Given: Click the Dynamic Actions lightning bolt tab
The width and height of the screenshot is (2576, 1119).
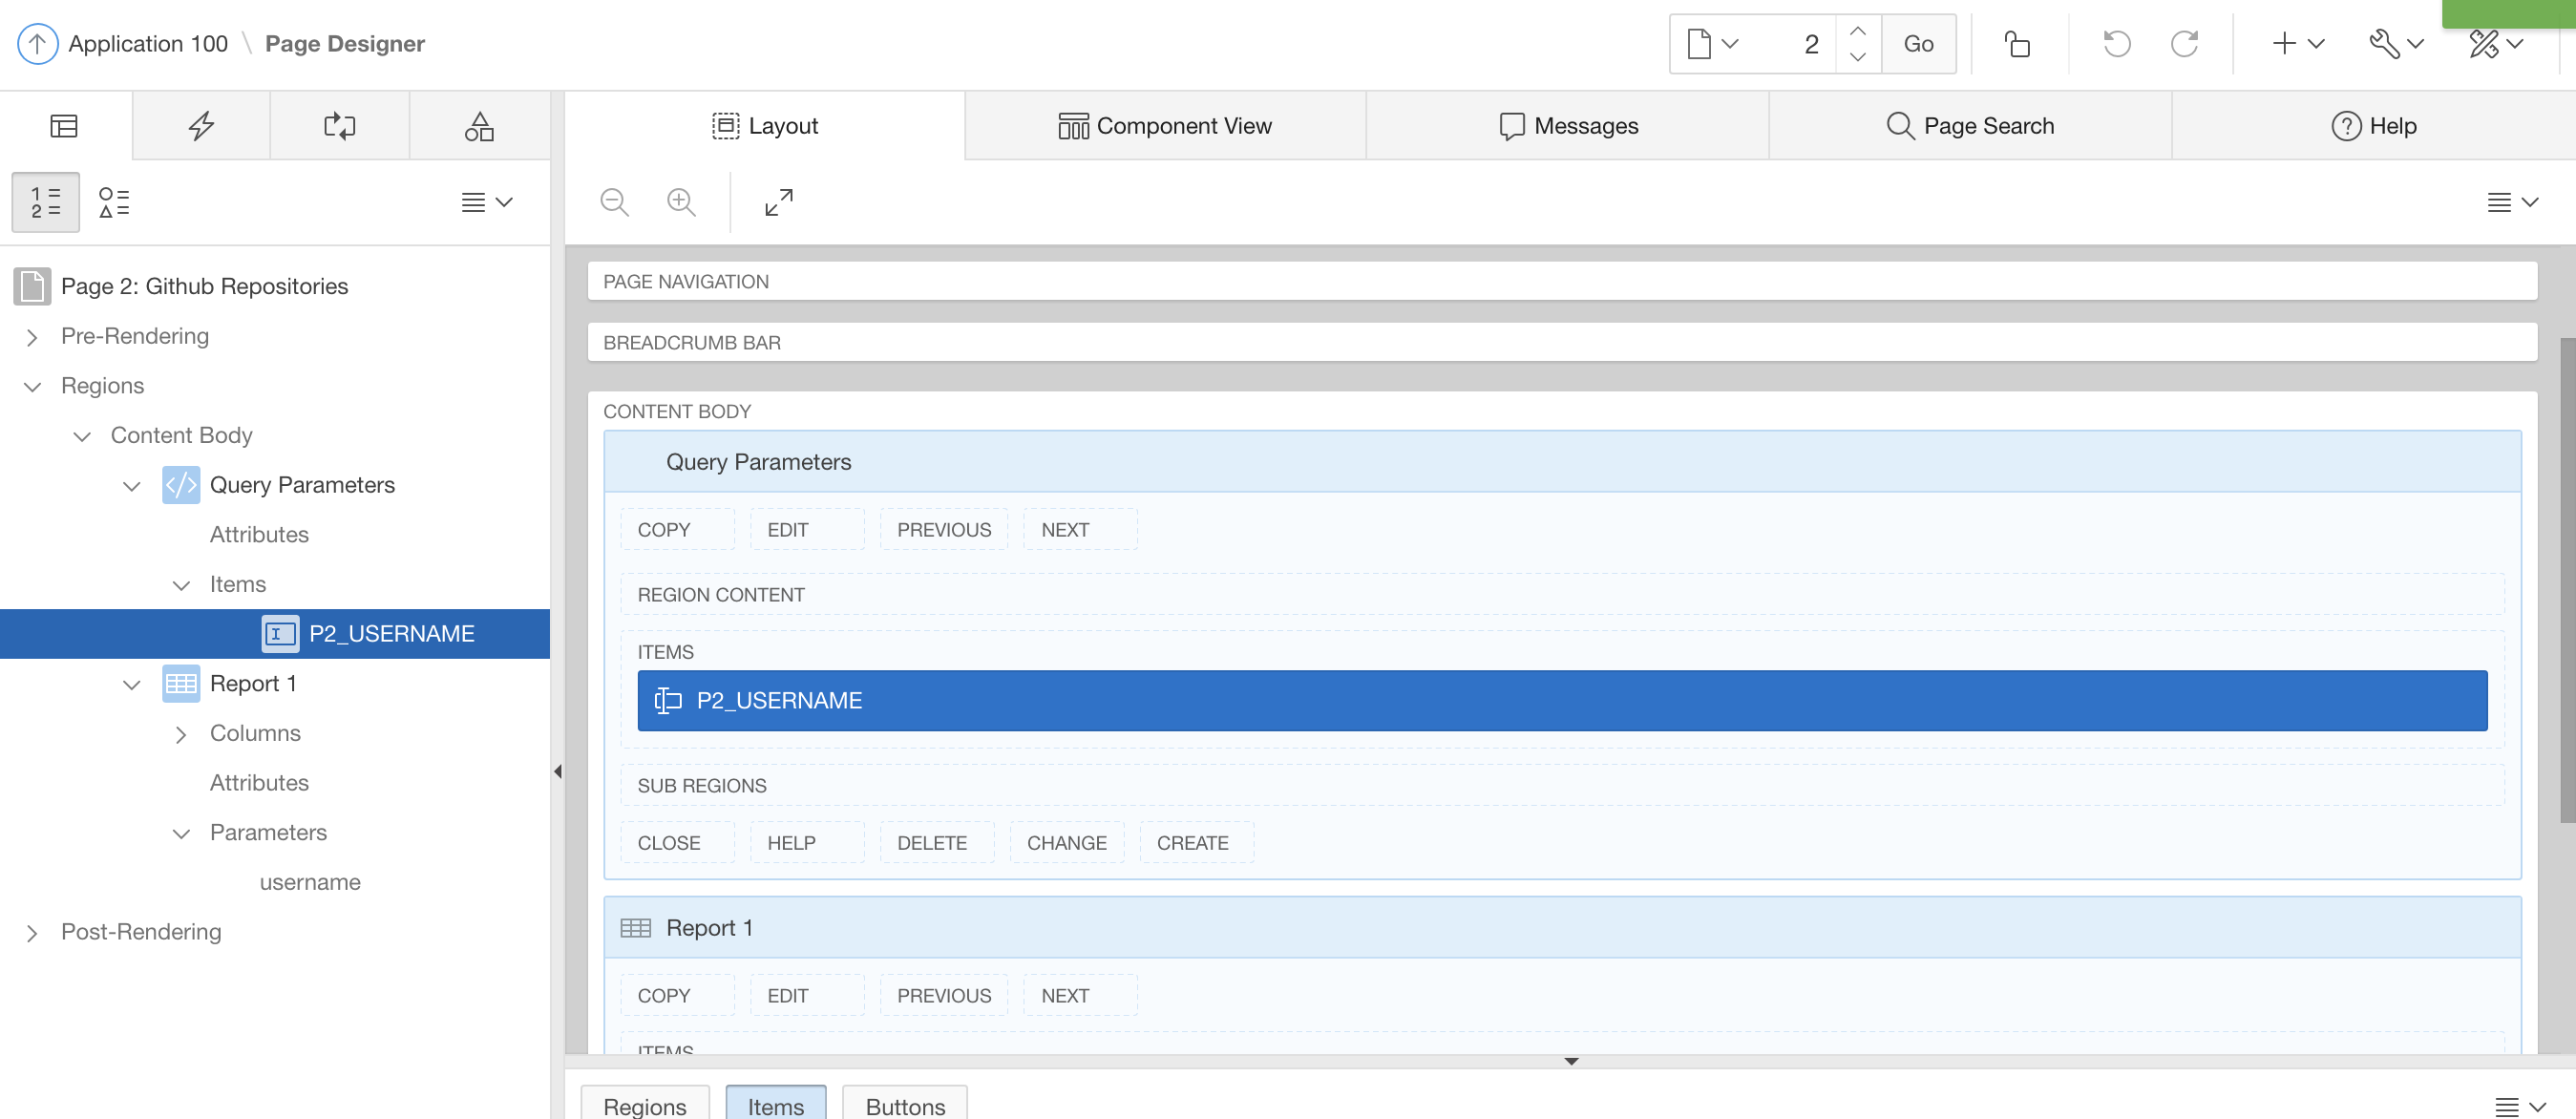Looking at the screenshot, I should pyautogui.click(x=201, y=126).
